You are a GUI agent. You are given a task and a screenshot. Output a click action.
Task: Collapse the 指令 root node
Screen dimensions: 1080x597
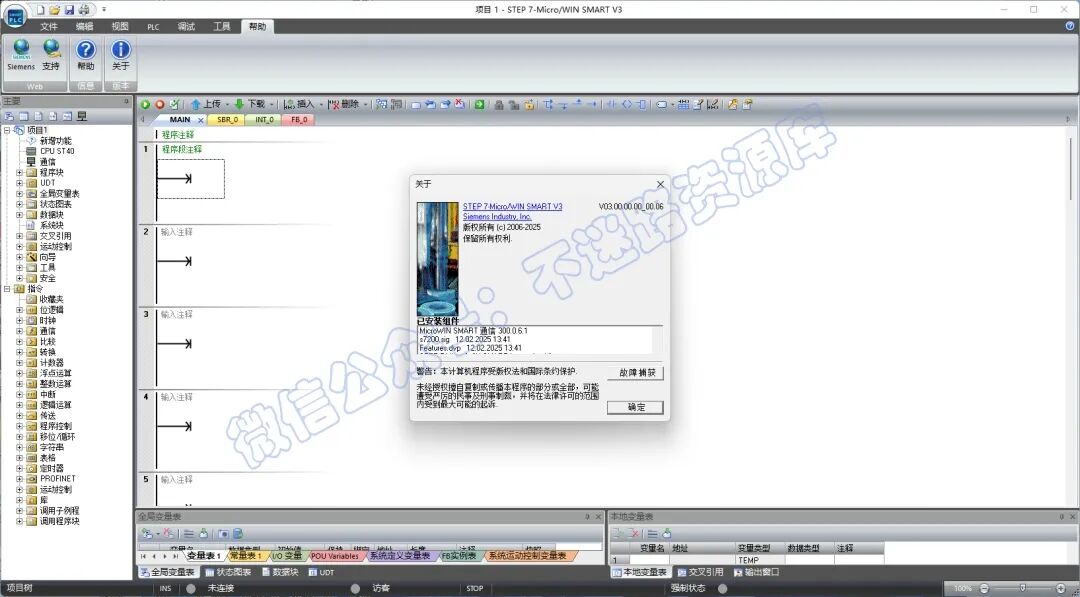(x=7, y=289)
